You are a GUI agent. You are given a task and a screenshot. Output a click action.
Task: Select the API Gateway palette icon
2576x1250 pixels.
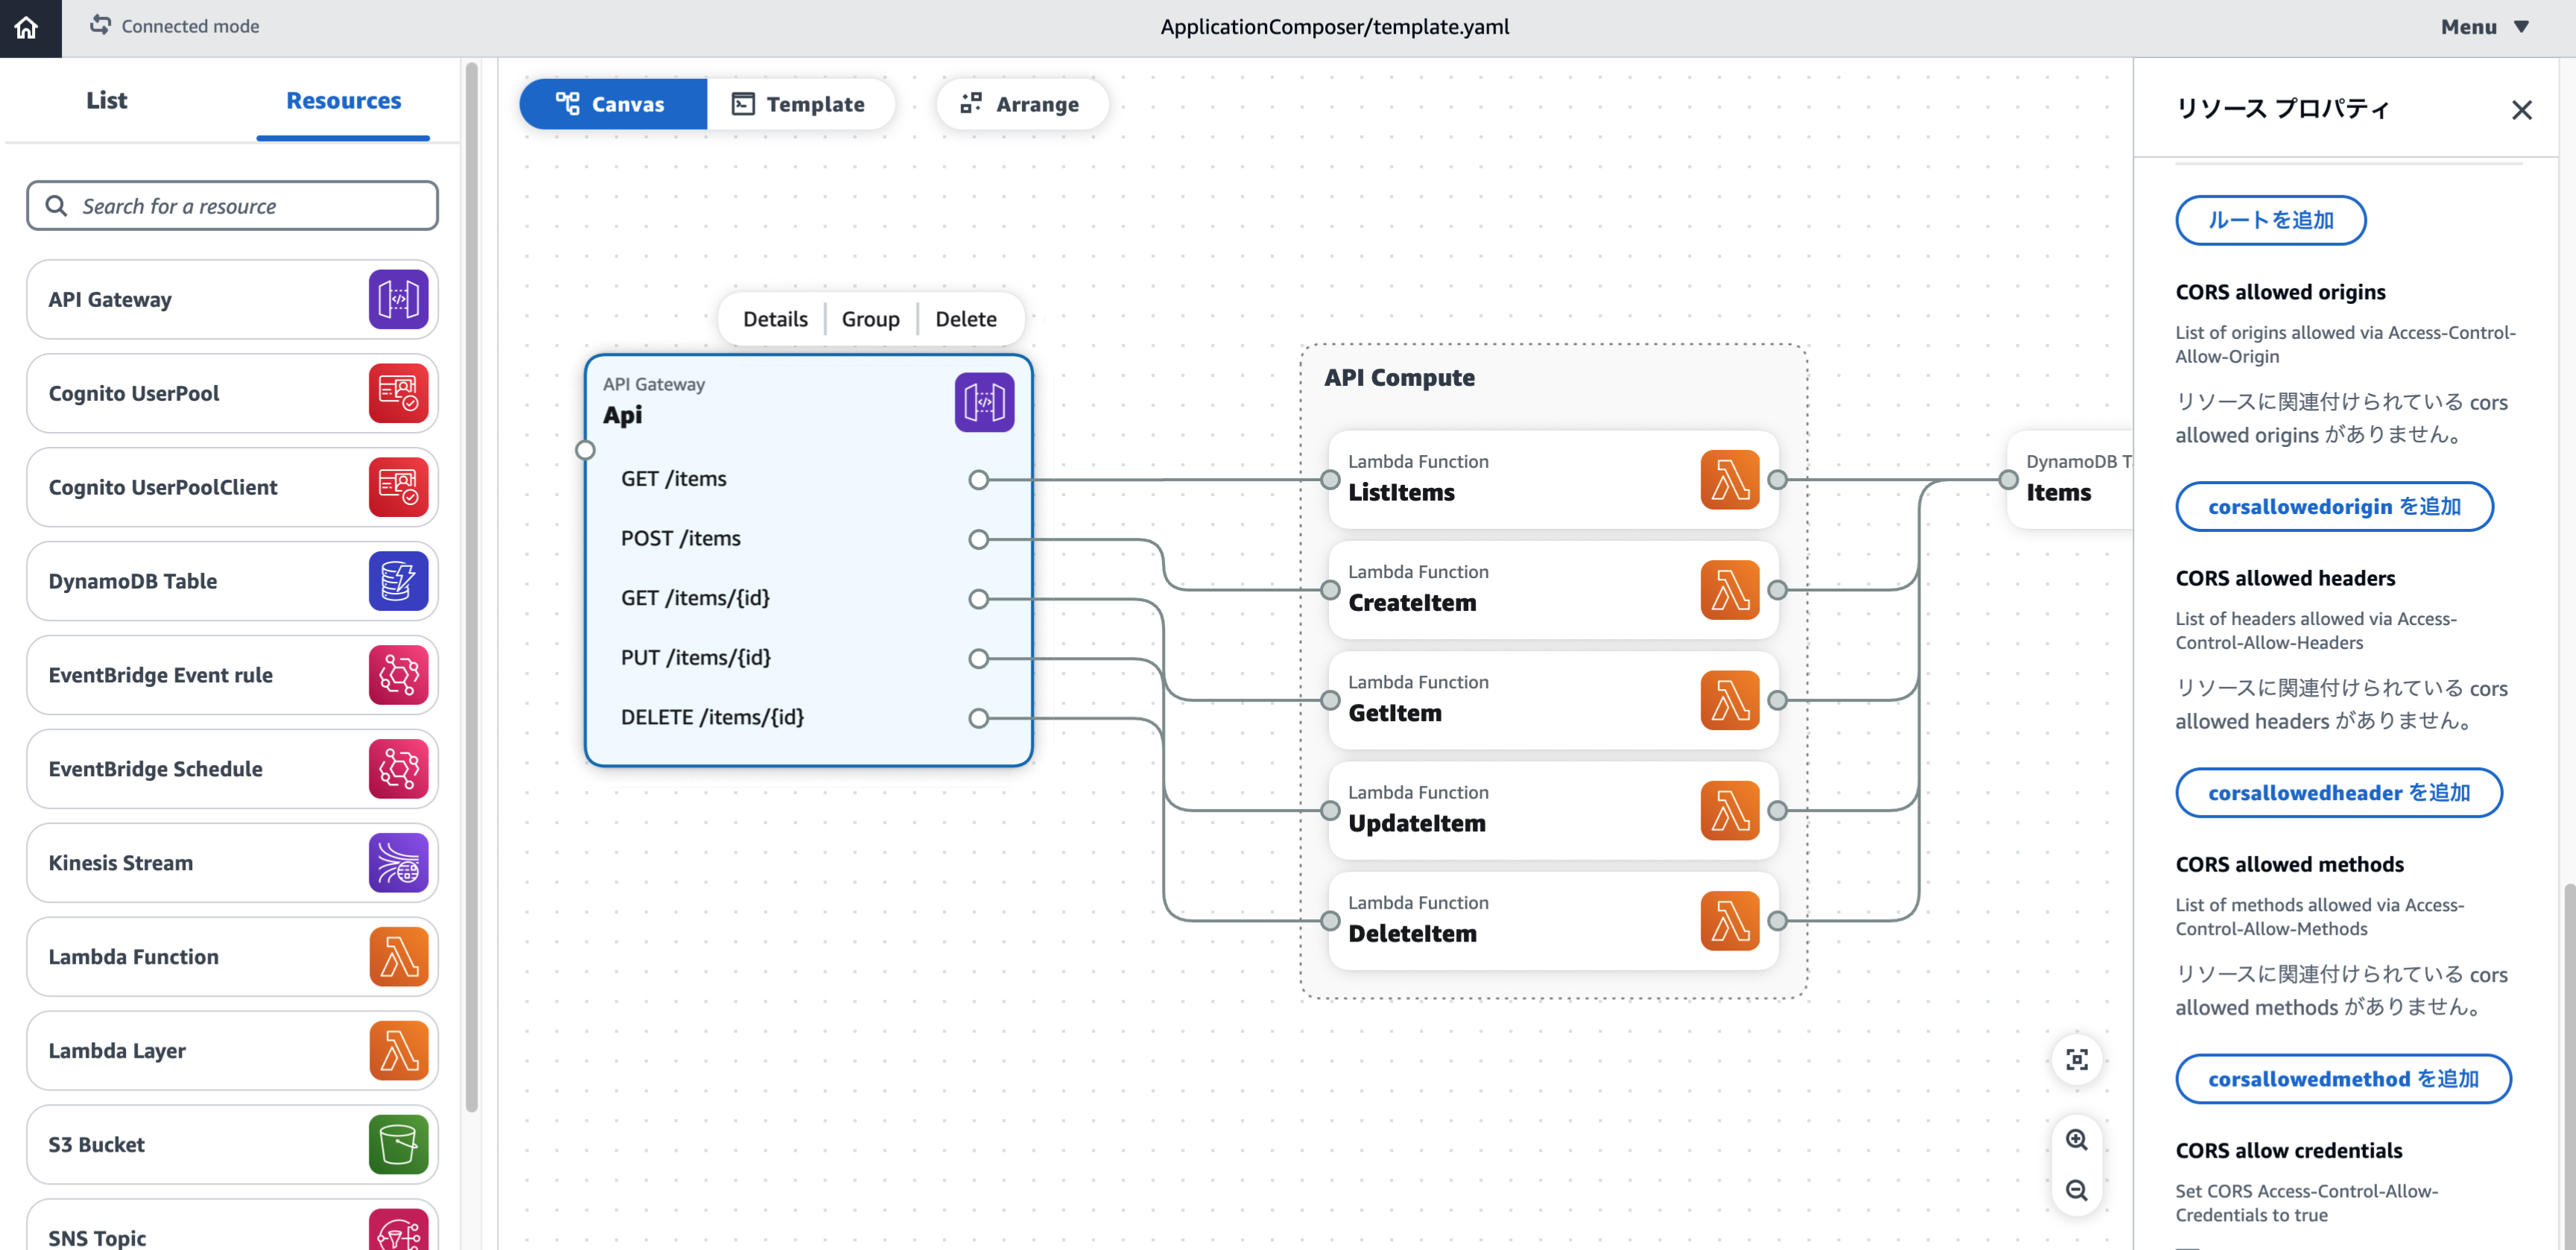tap(398, 299)
